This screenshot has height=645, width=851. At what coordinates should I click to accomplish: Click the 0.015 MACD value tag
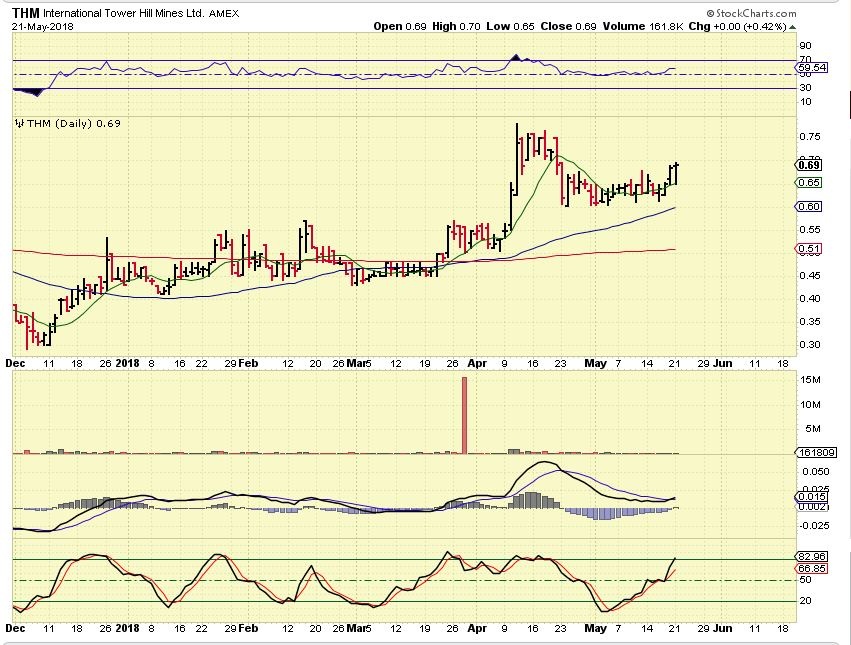(x=813, y=497)
